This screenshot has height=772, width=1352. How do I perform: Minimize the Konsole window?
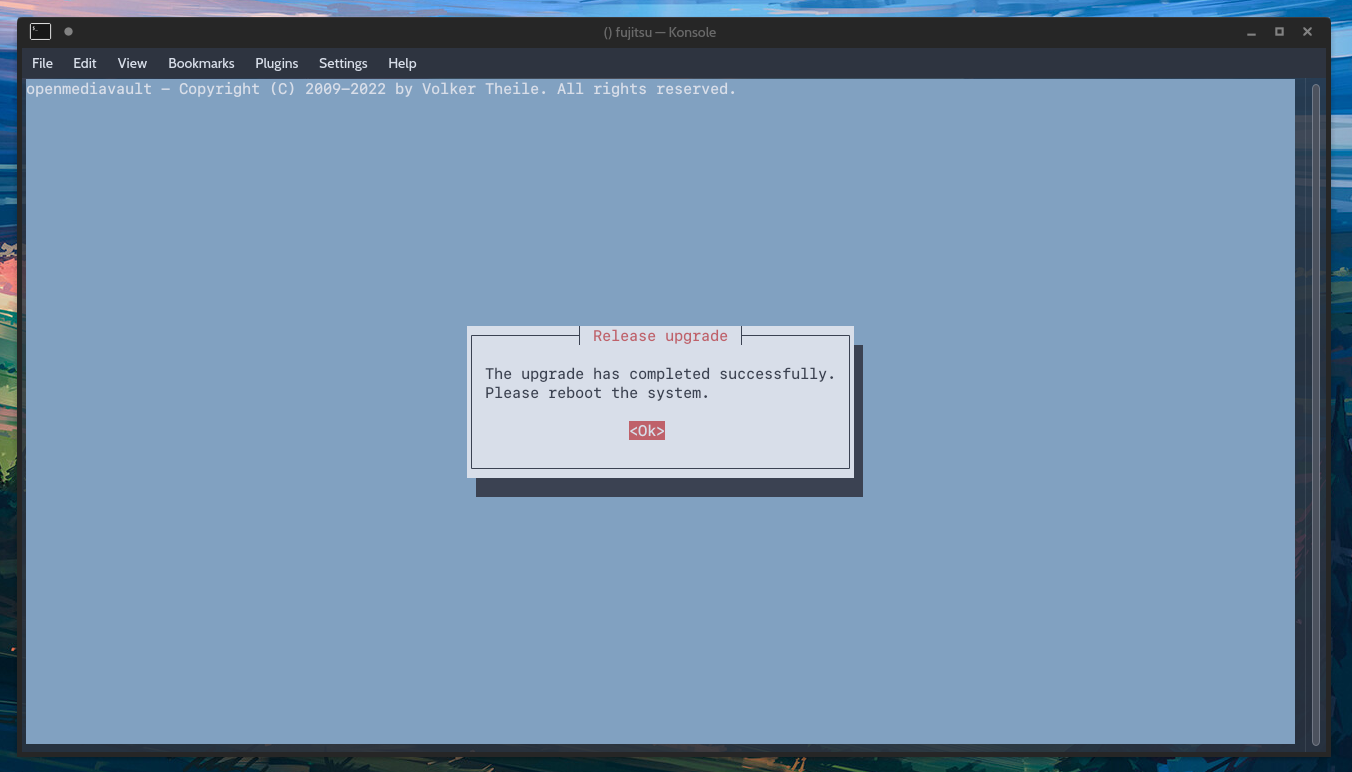[1251, 32]
